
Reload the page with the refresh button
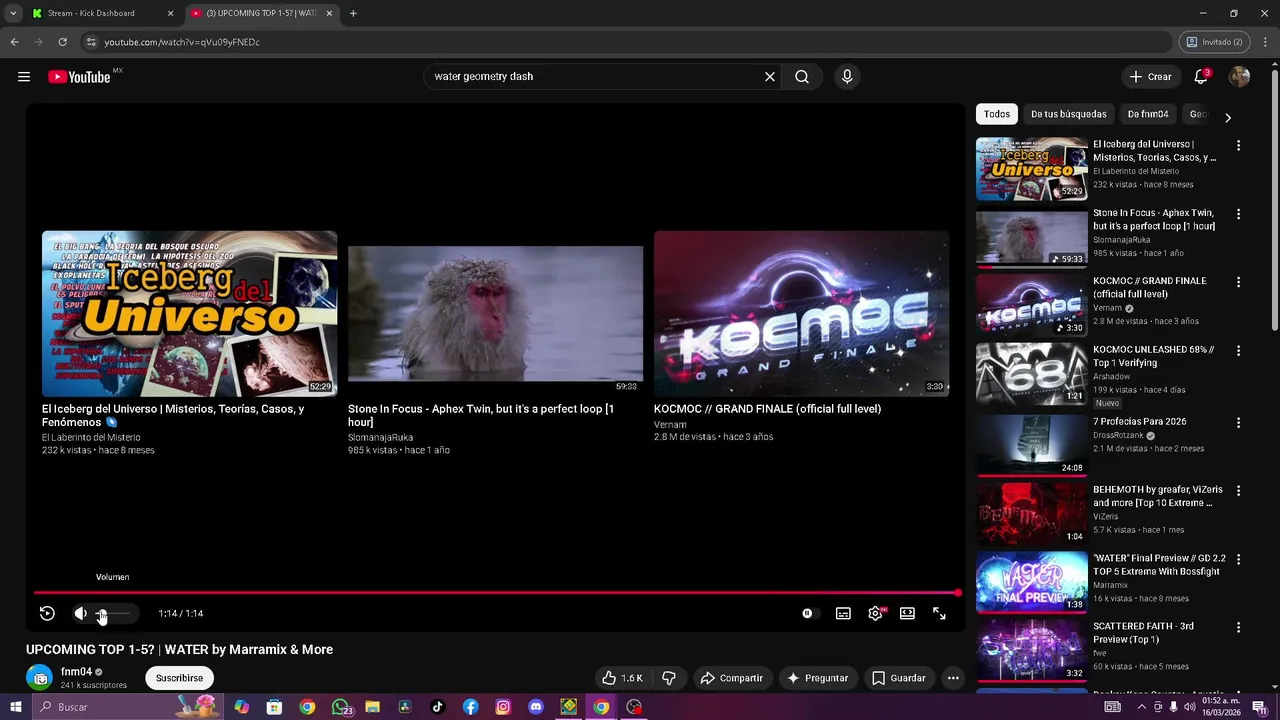click(x=62, y=42)
